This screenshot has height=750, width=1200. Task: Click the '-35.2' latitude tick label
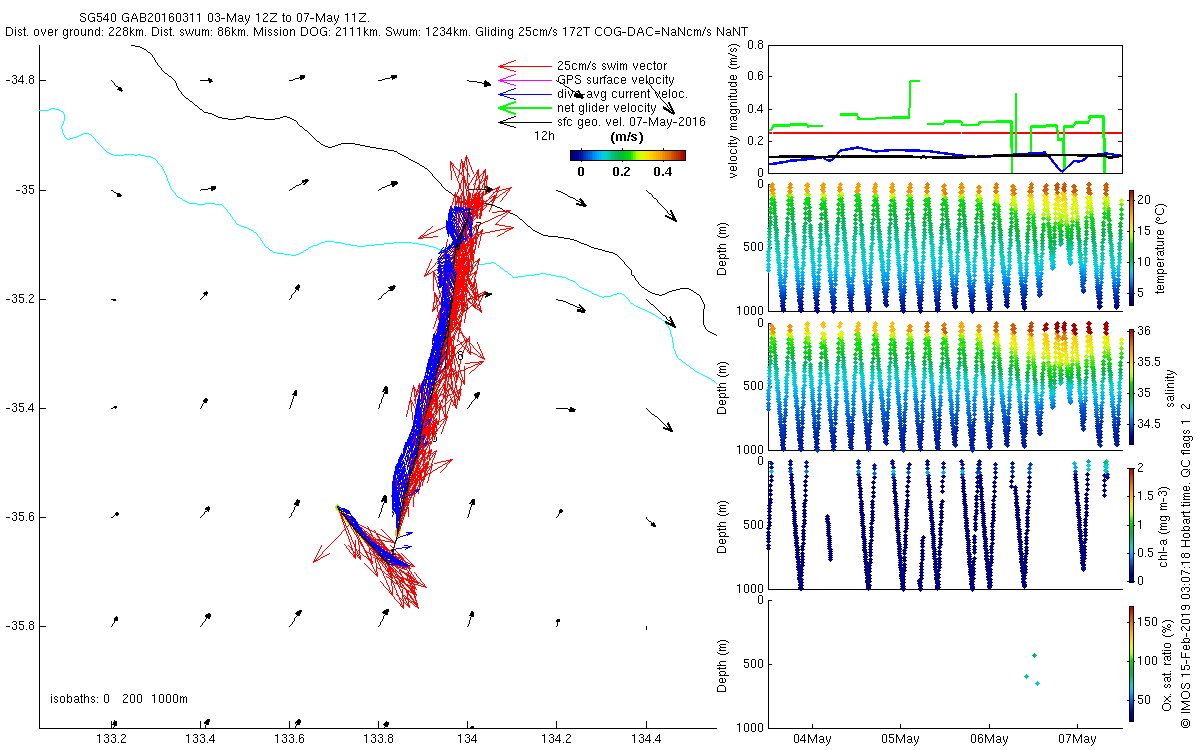[x=20, y=299]
